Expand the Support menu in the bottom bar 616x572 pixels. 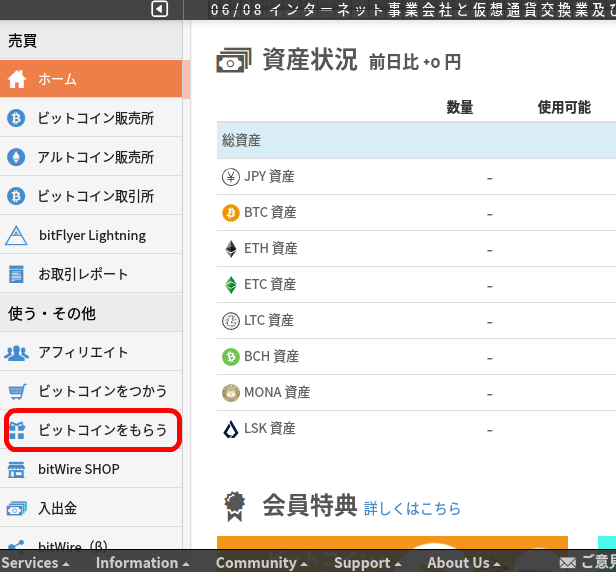pyautogui.click(x=368, y=563)
